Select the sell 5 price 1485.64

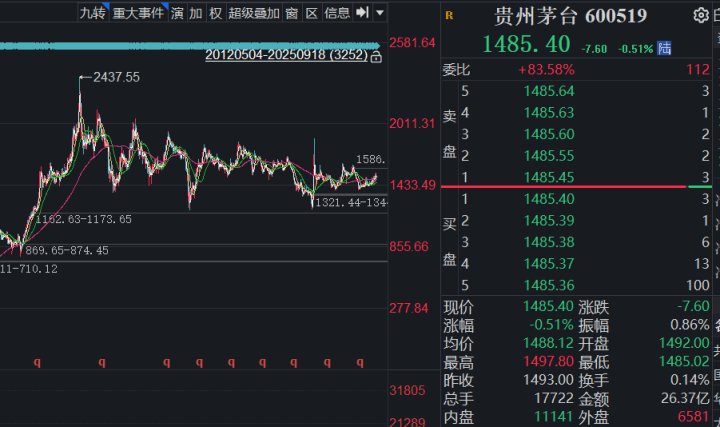549,91
